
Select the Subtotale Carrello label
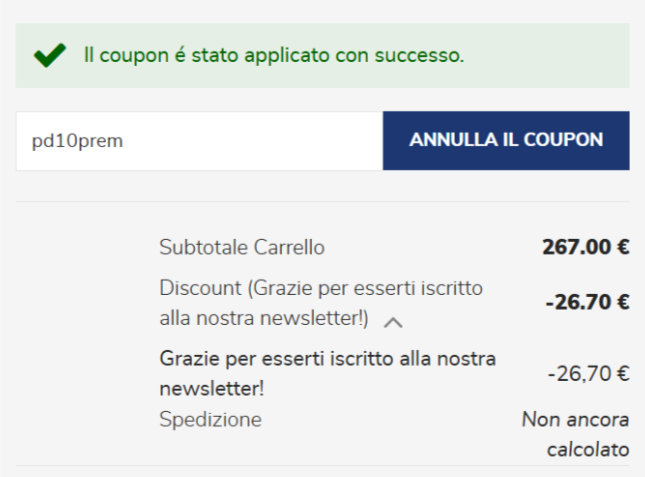point(241,247)
